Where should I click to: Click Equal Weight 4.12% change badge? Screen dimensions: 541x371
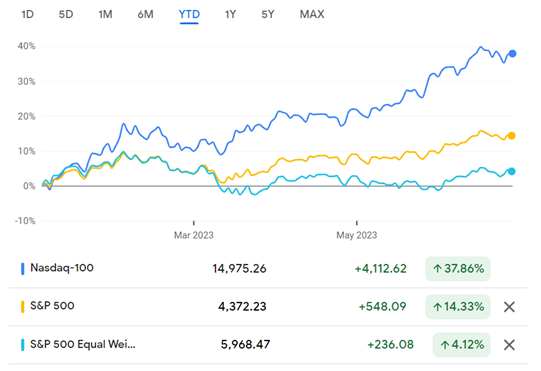(x=461, y=345)
